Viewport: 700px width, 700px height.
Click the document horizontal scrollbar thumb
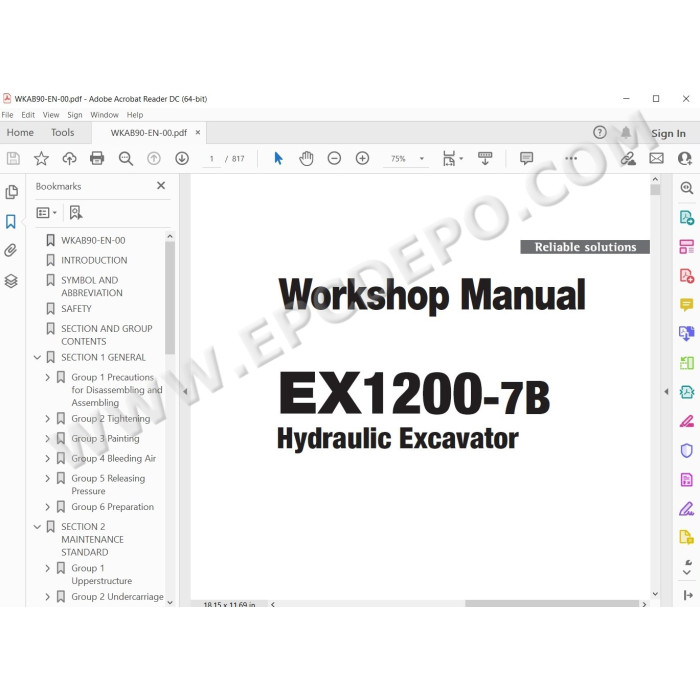point(552,604)
